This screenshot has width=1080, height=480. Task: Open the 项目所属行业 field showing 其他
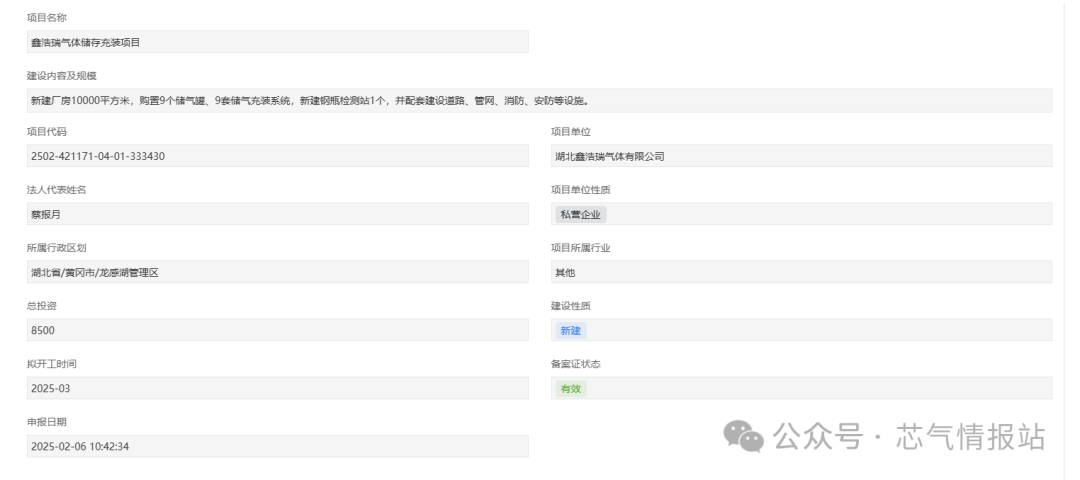(801, 272)
